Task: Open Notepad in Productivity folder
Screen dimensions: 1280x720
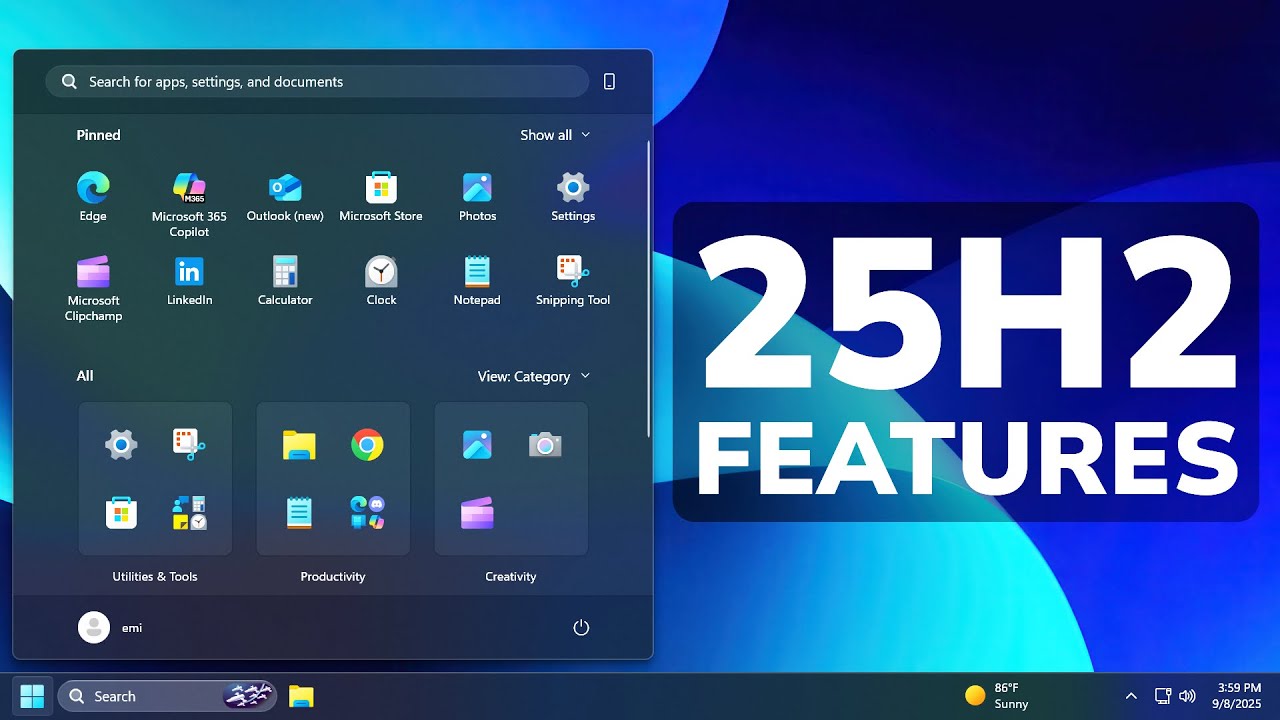Action: [299, 513]
